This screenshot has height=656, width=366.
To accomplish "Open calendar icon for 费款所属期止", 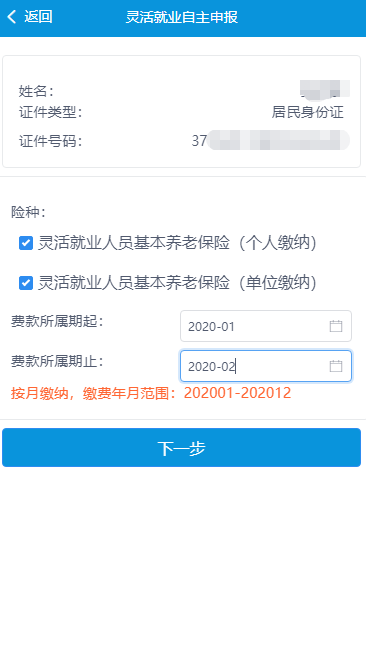I will [x=336, y=366].
